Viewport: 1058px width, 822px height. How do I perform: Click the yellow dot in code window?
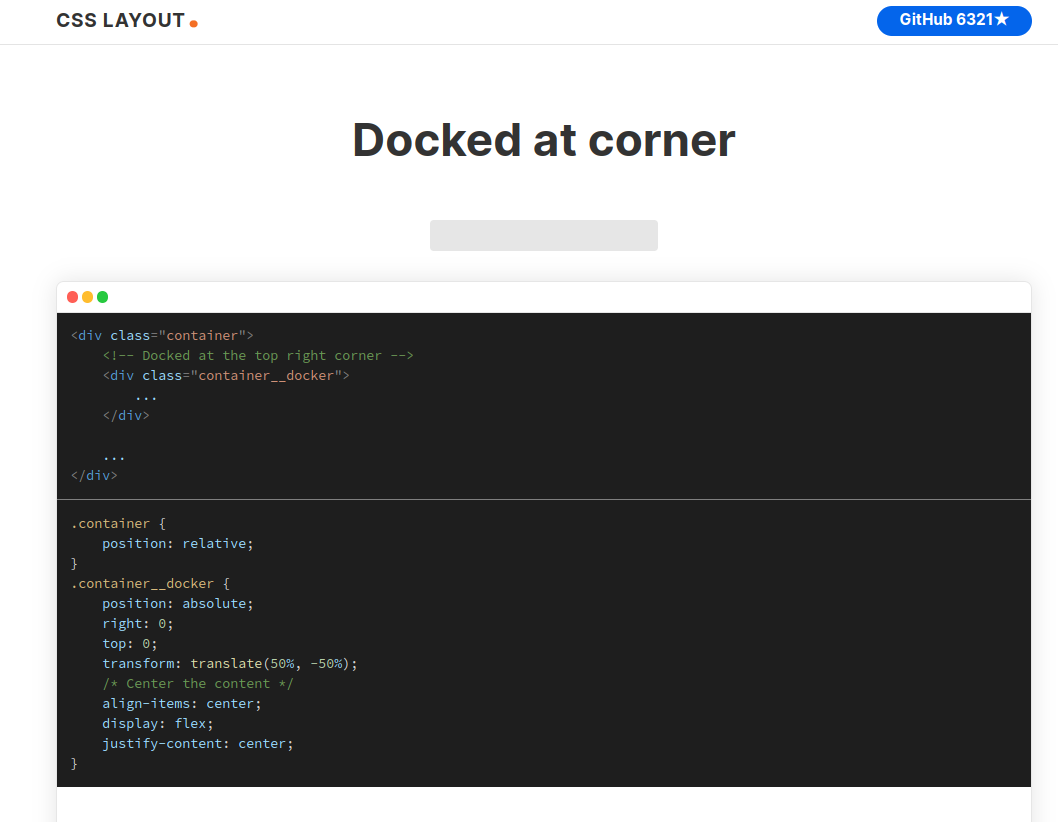[88, 297]
